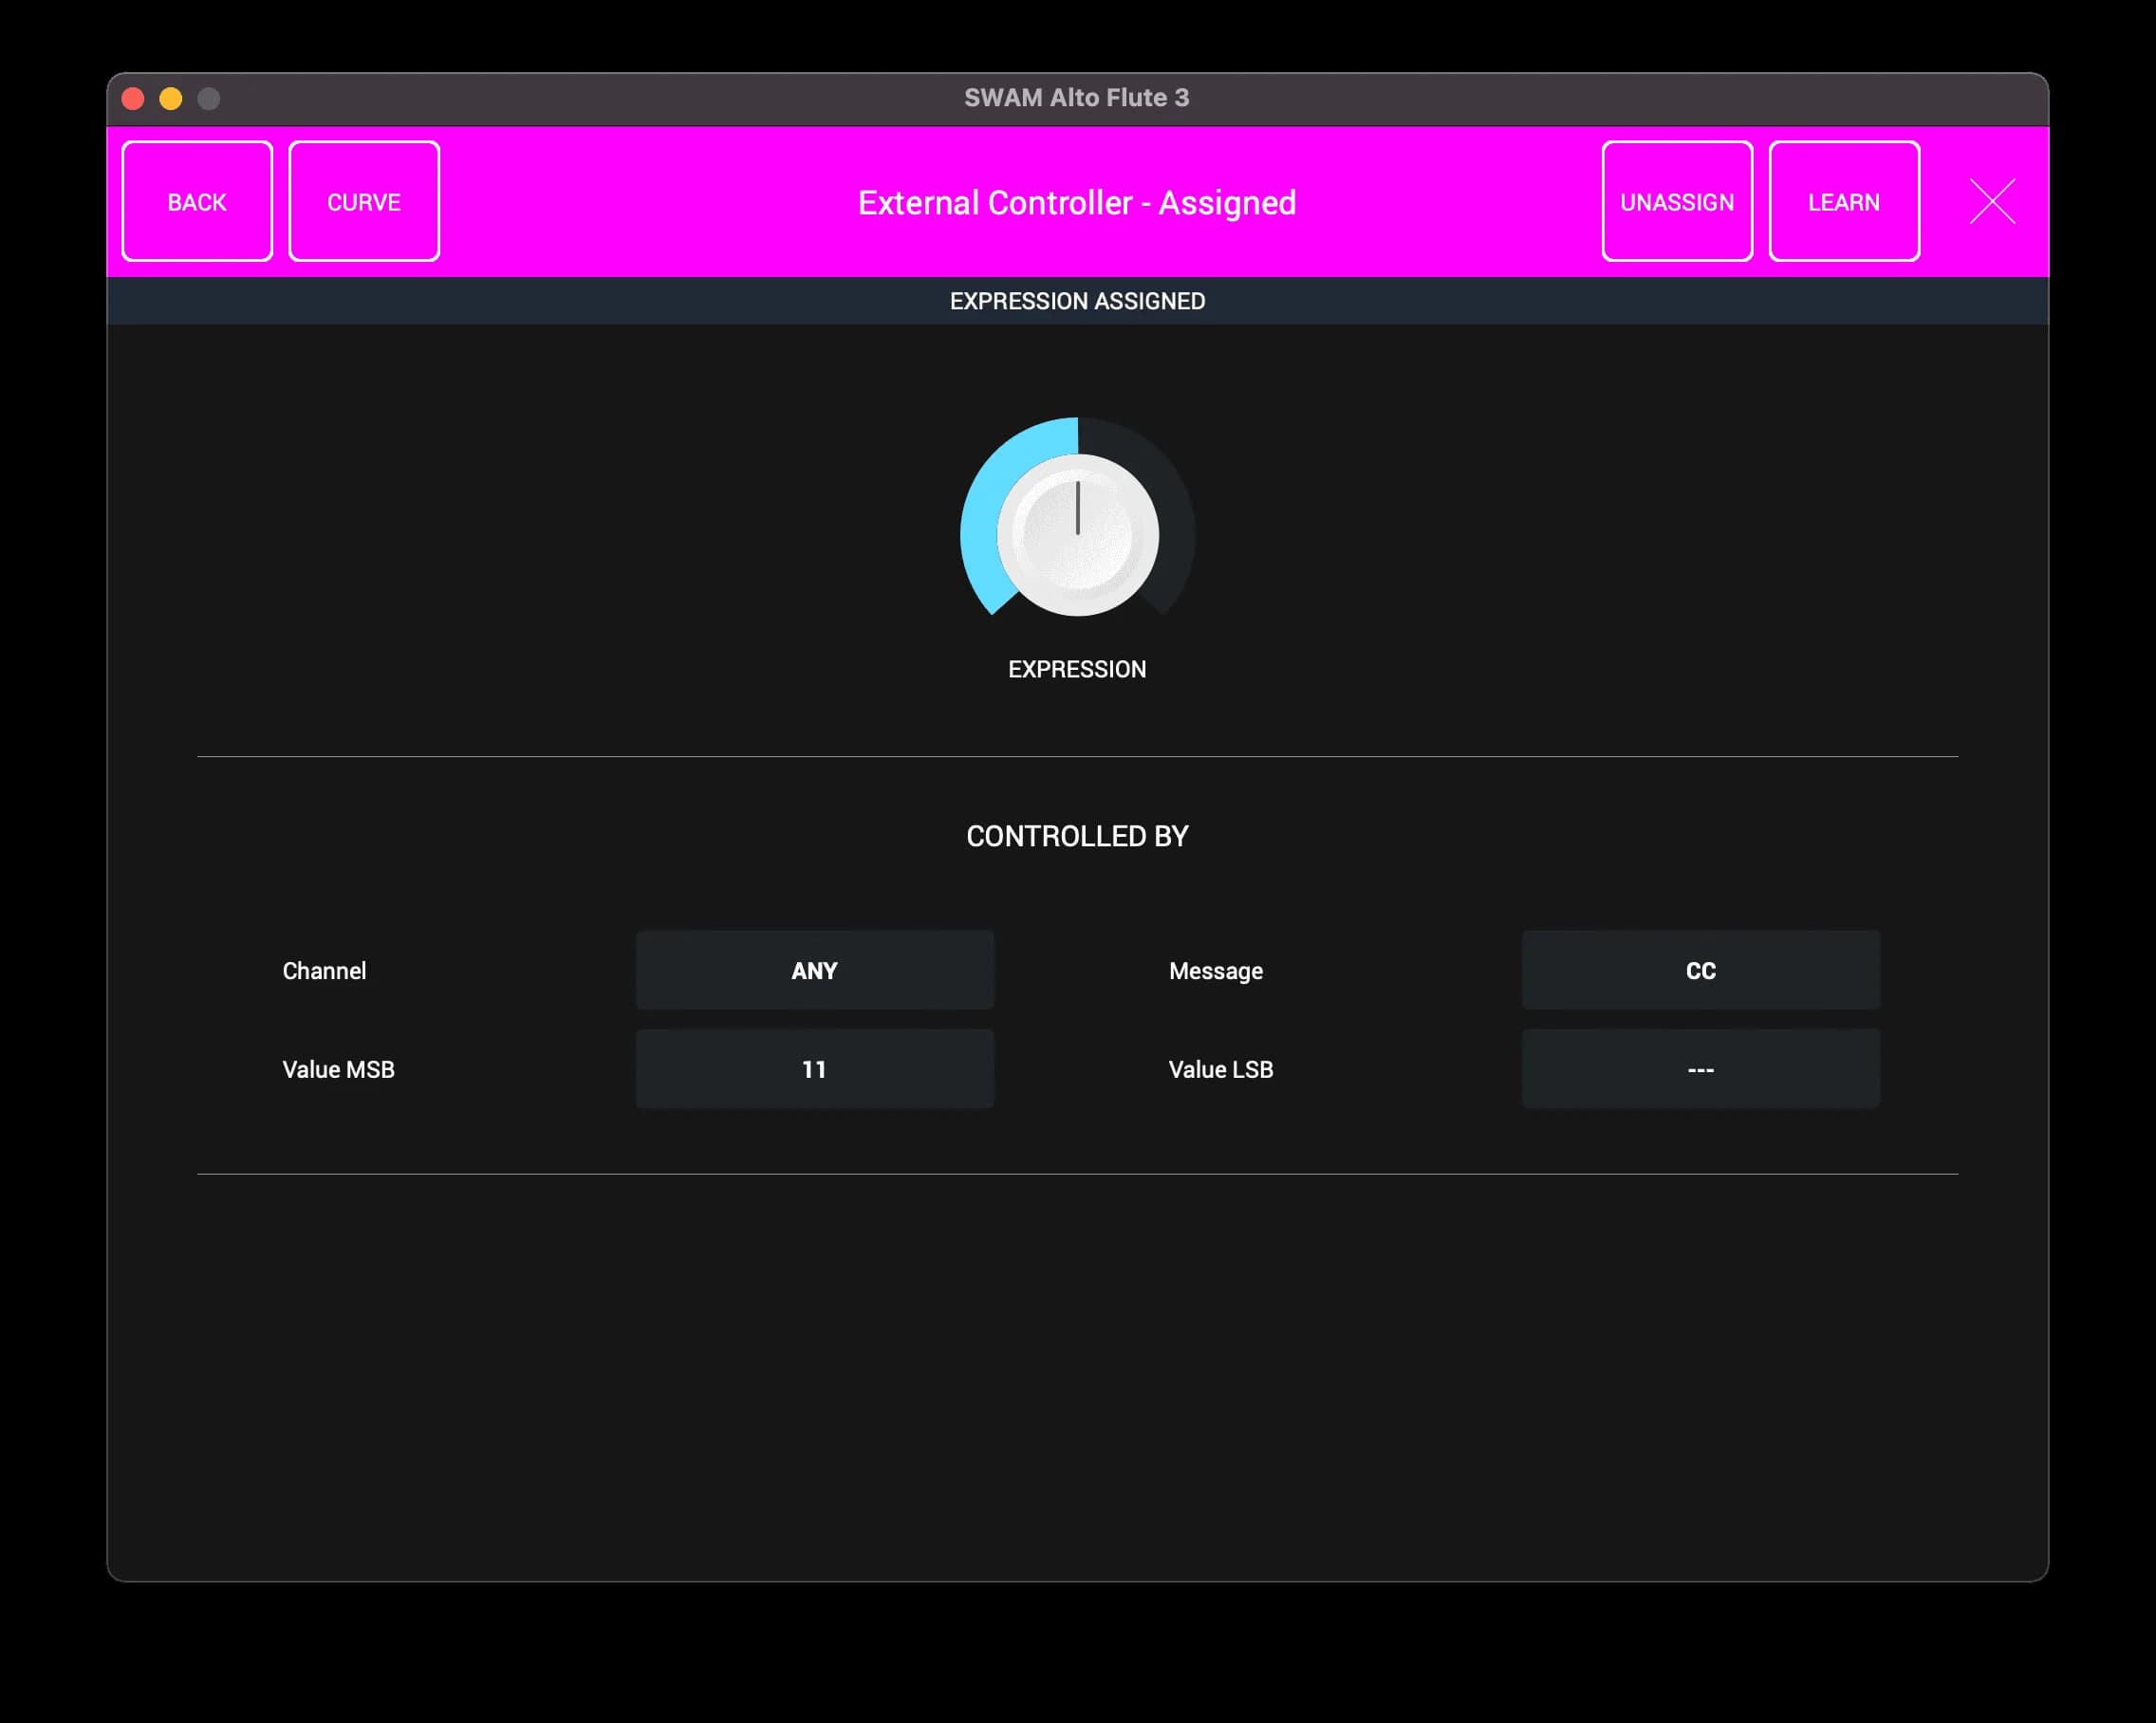Click the EXPRESSION ASSIGNED status bar

point(1077,301)
